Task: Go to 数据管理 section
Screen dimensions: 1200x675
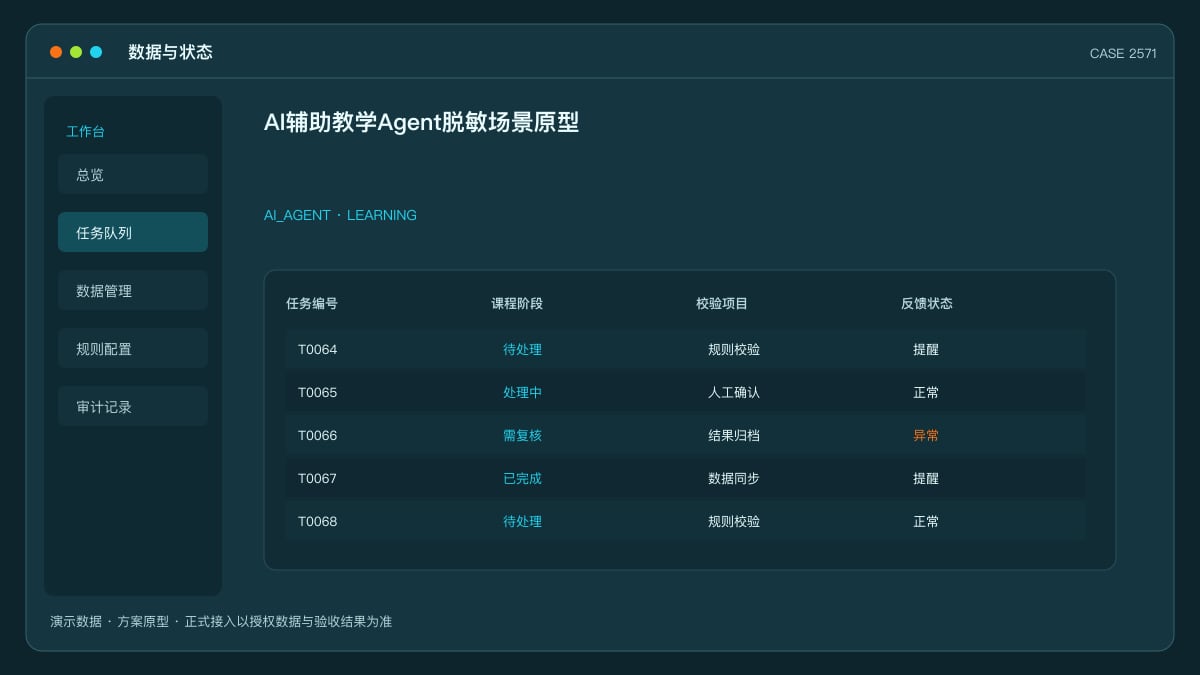Action: 132,290
